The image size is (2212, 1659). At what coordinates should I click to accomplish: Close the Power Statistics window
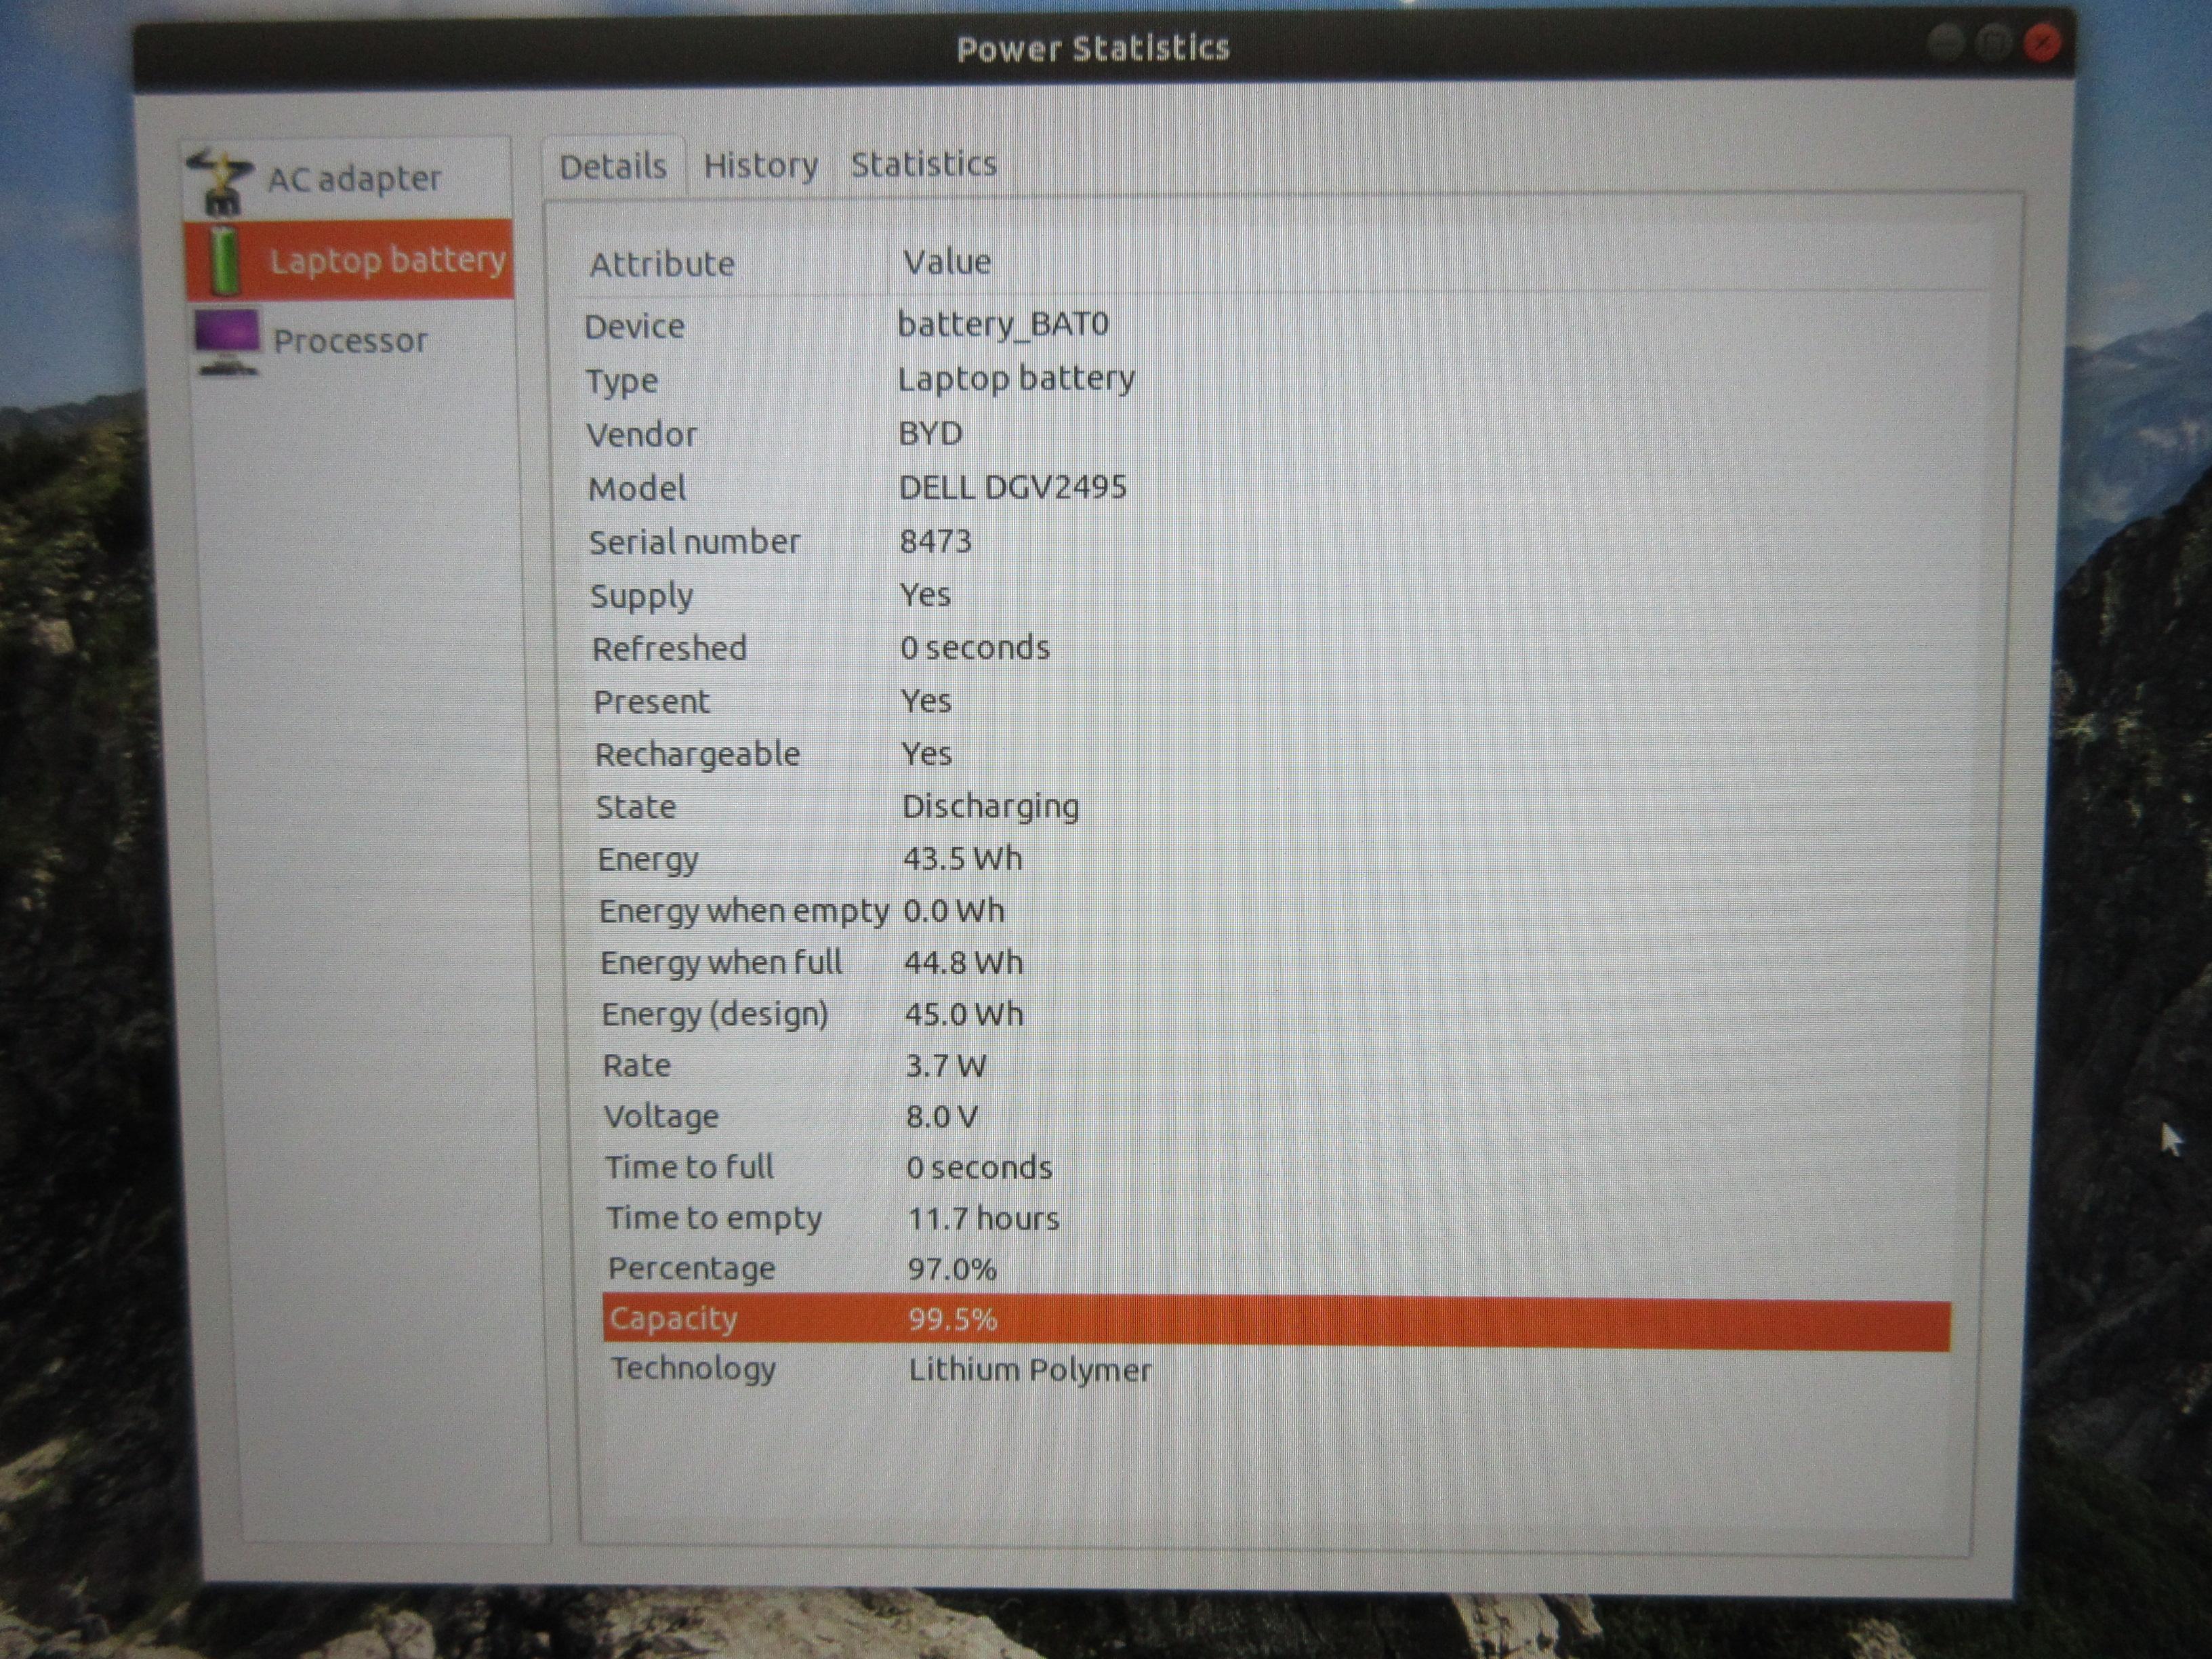[x=2041, y=44]
